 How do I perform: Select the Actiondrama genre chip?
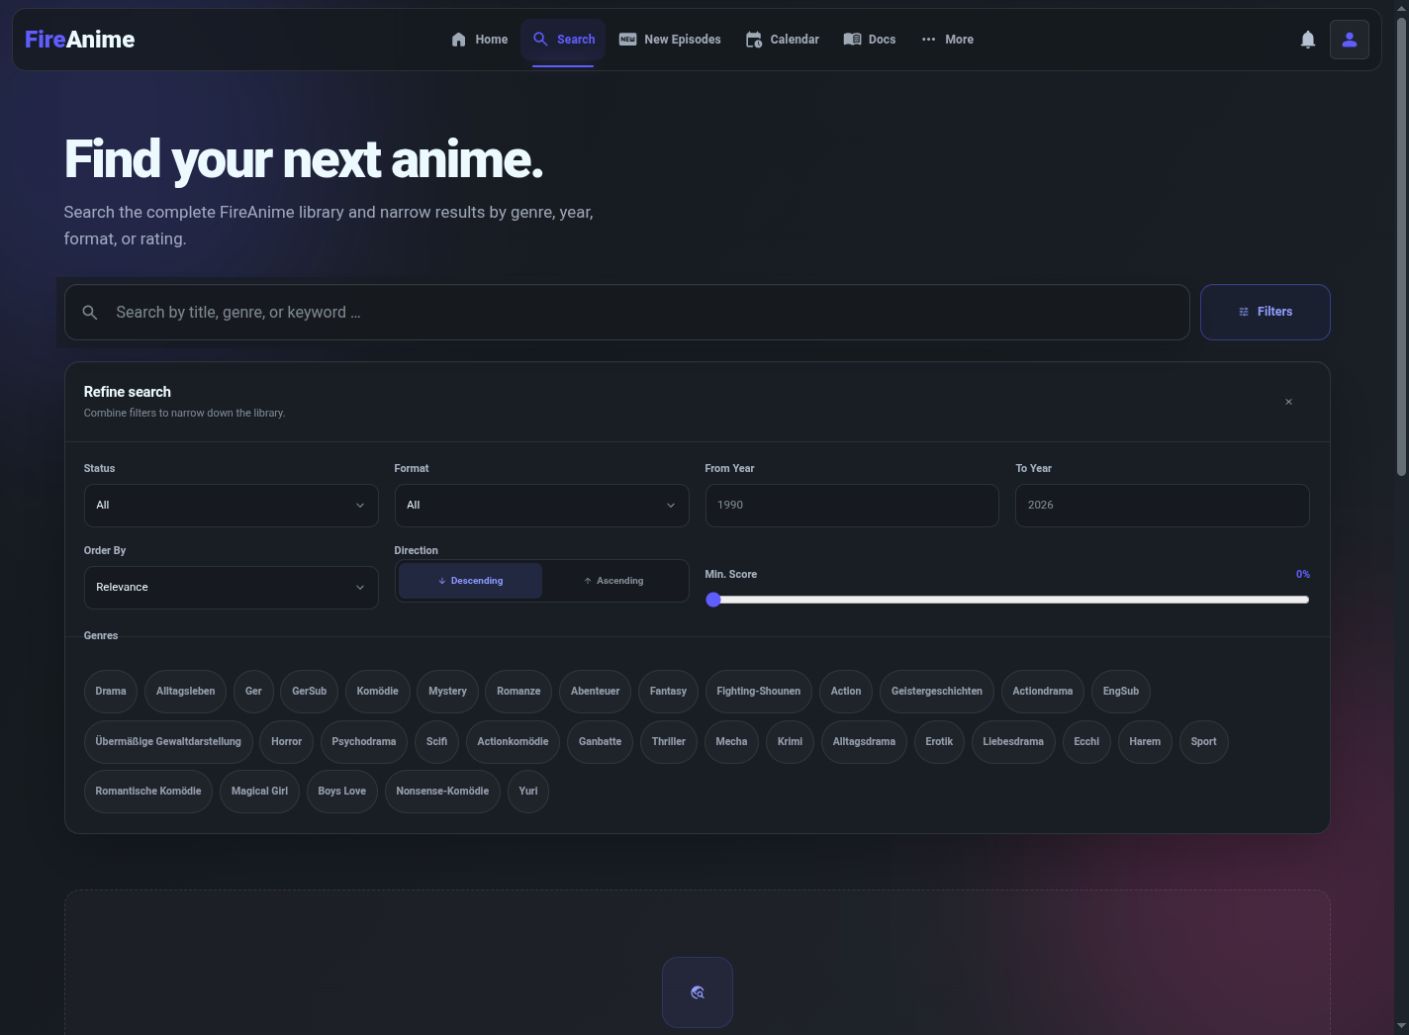point(1042,692)
